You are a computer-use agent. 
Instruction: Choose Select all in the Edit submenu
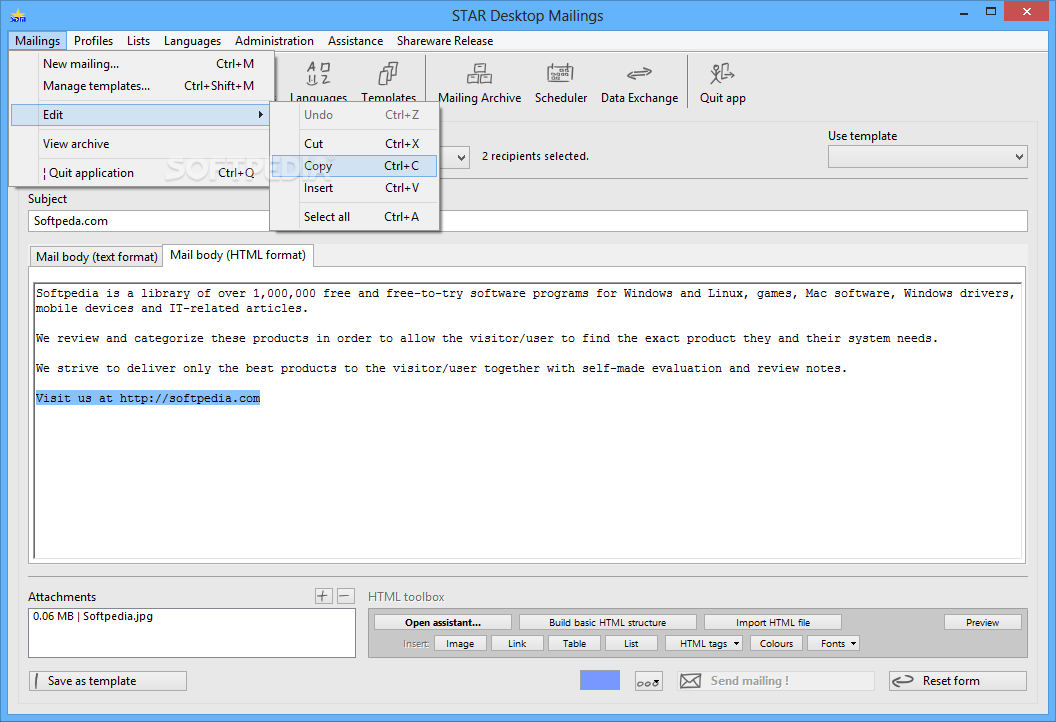coord(355,217)
